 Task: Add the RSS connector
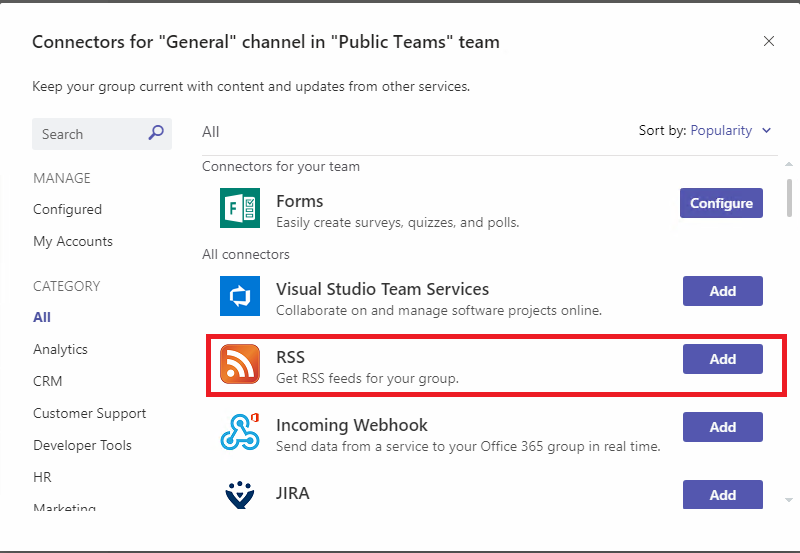pos(722,359)
